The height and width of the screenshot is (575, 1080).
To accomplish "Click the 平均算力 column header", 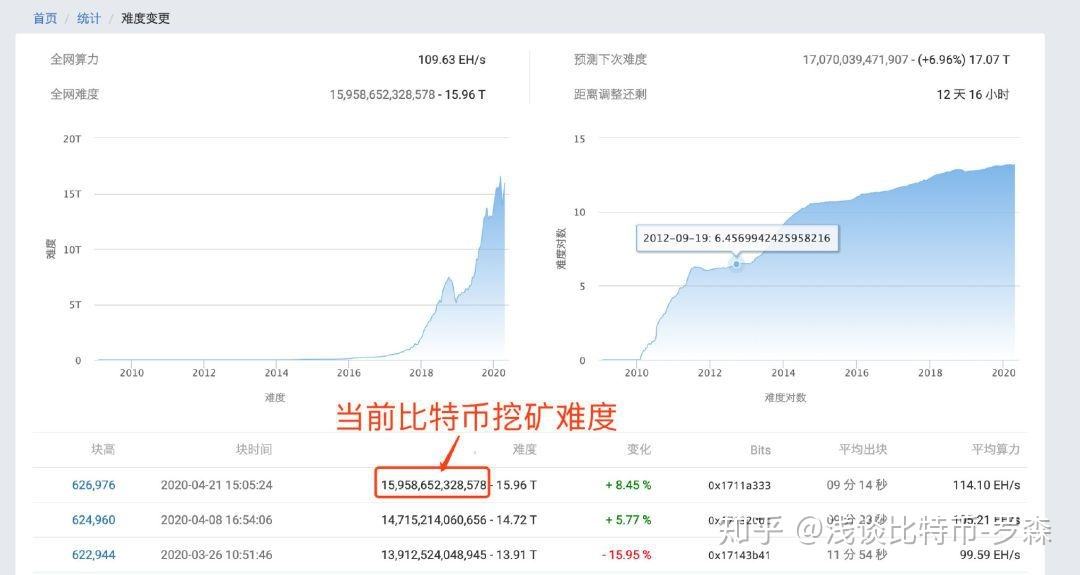I will click(995, 450).
